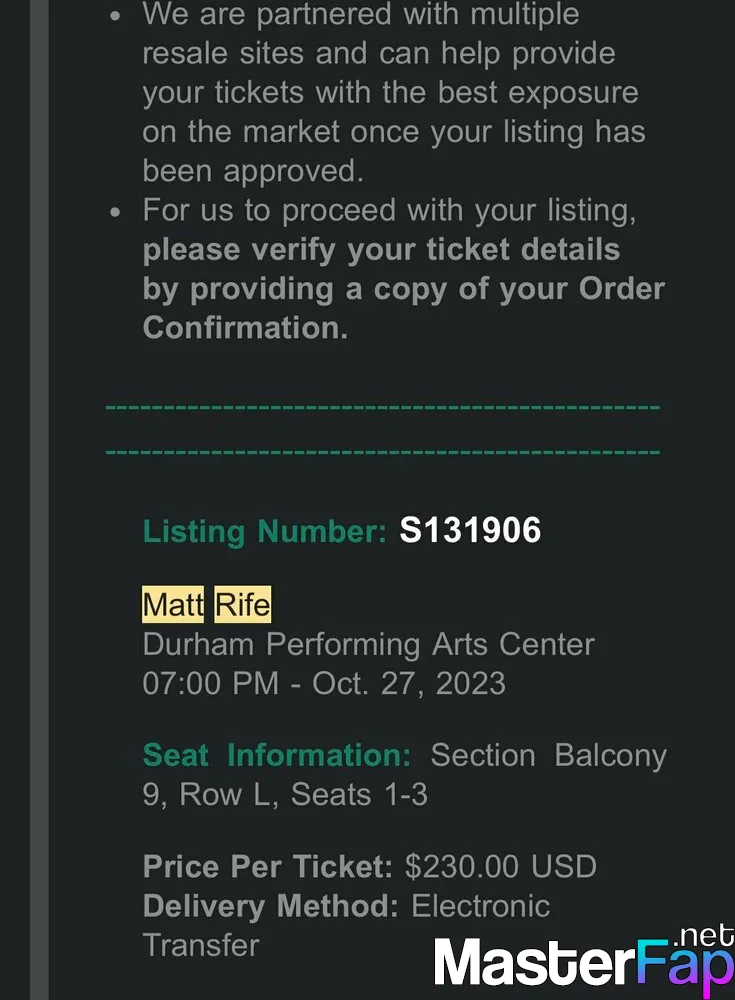Image resolution: width=735 pixels, height=1000 pixels.
Task: Click the bullet before For us to proceed
Action: coord(115,212)
